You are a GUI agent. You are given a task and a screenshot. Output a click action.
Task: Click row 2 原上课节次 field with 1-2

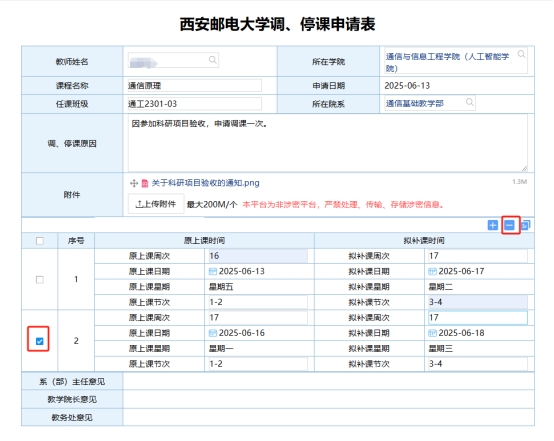tap(258, 364)
